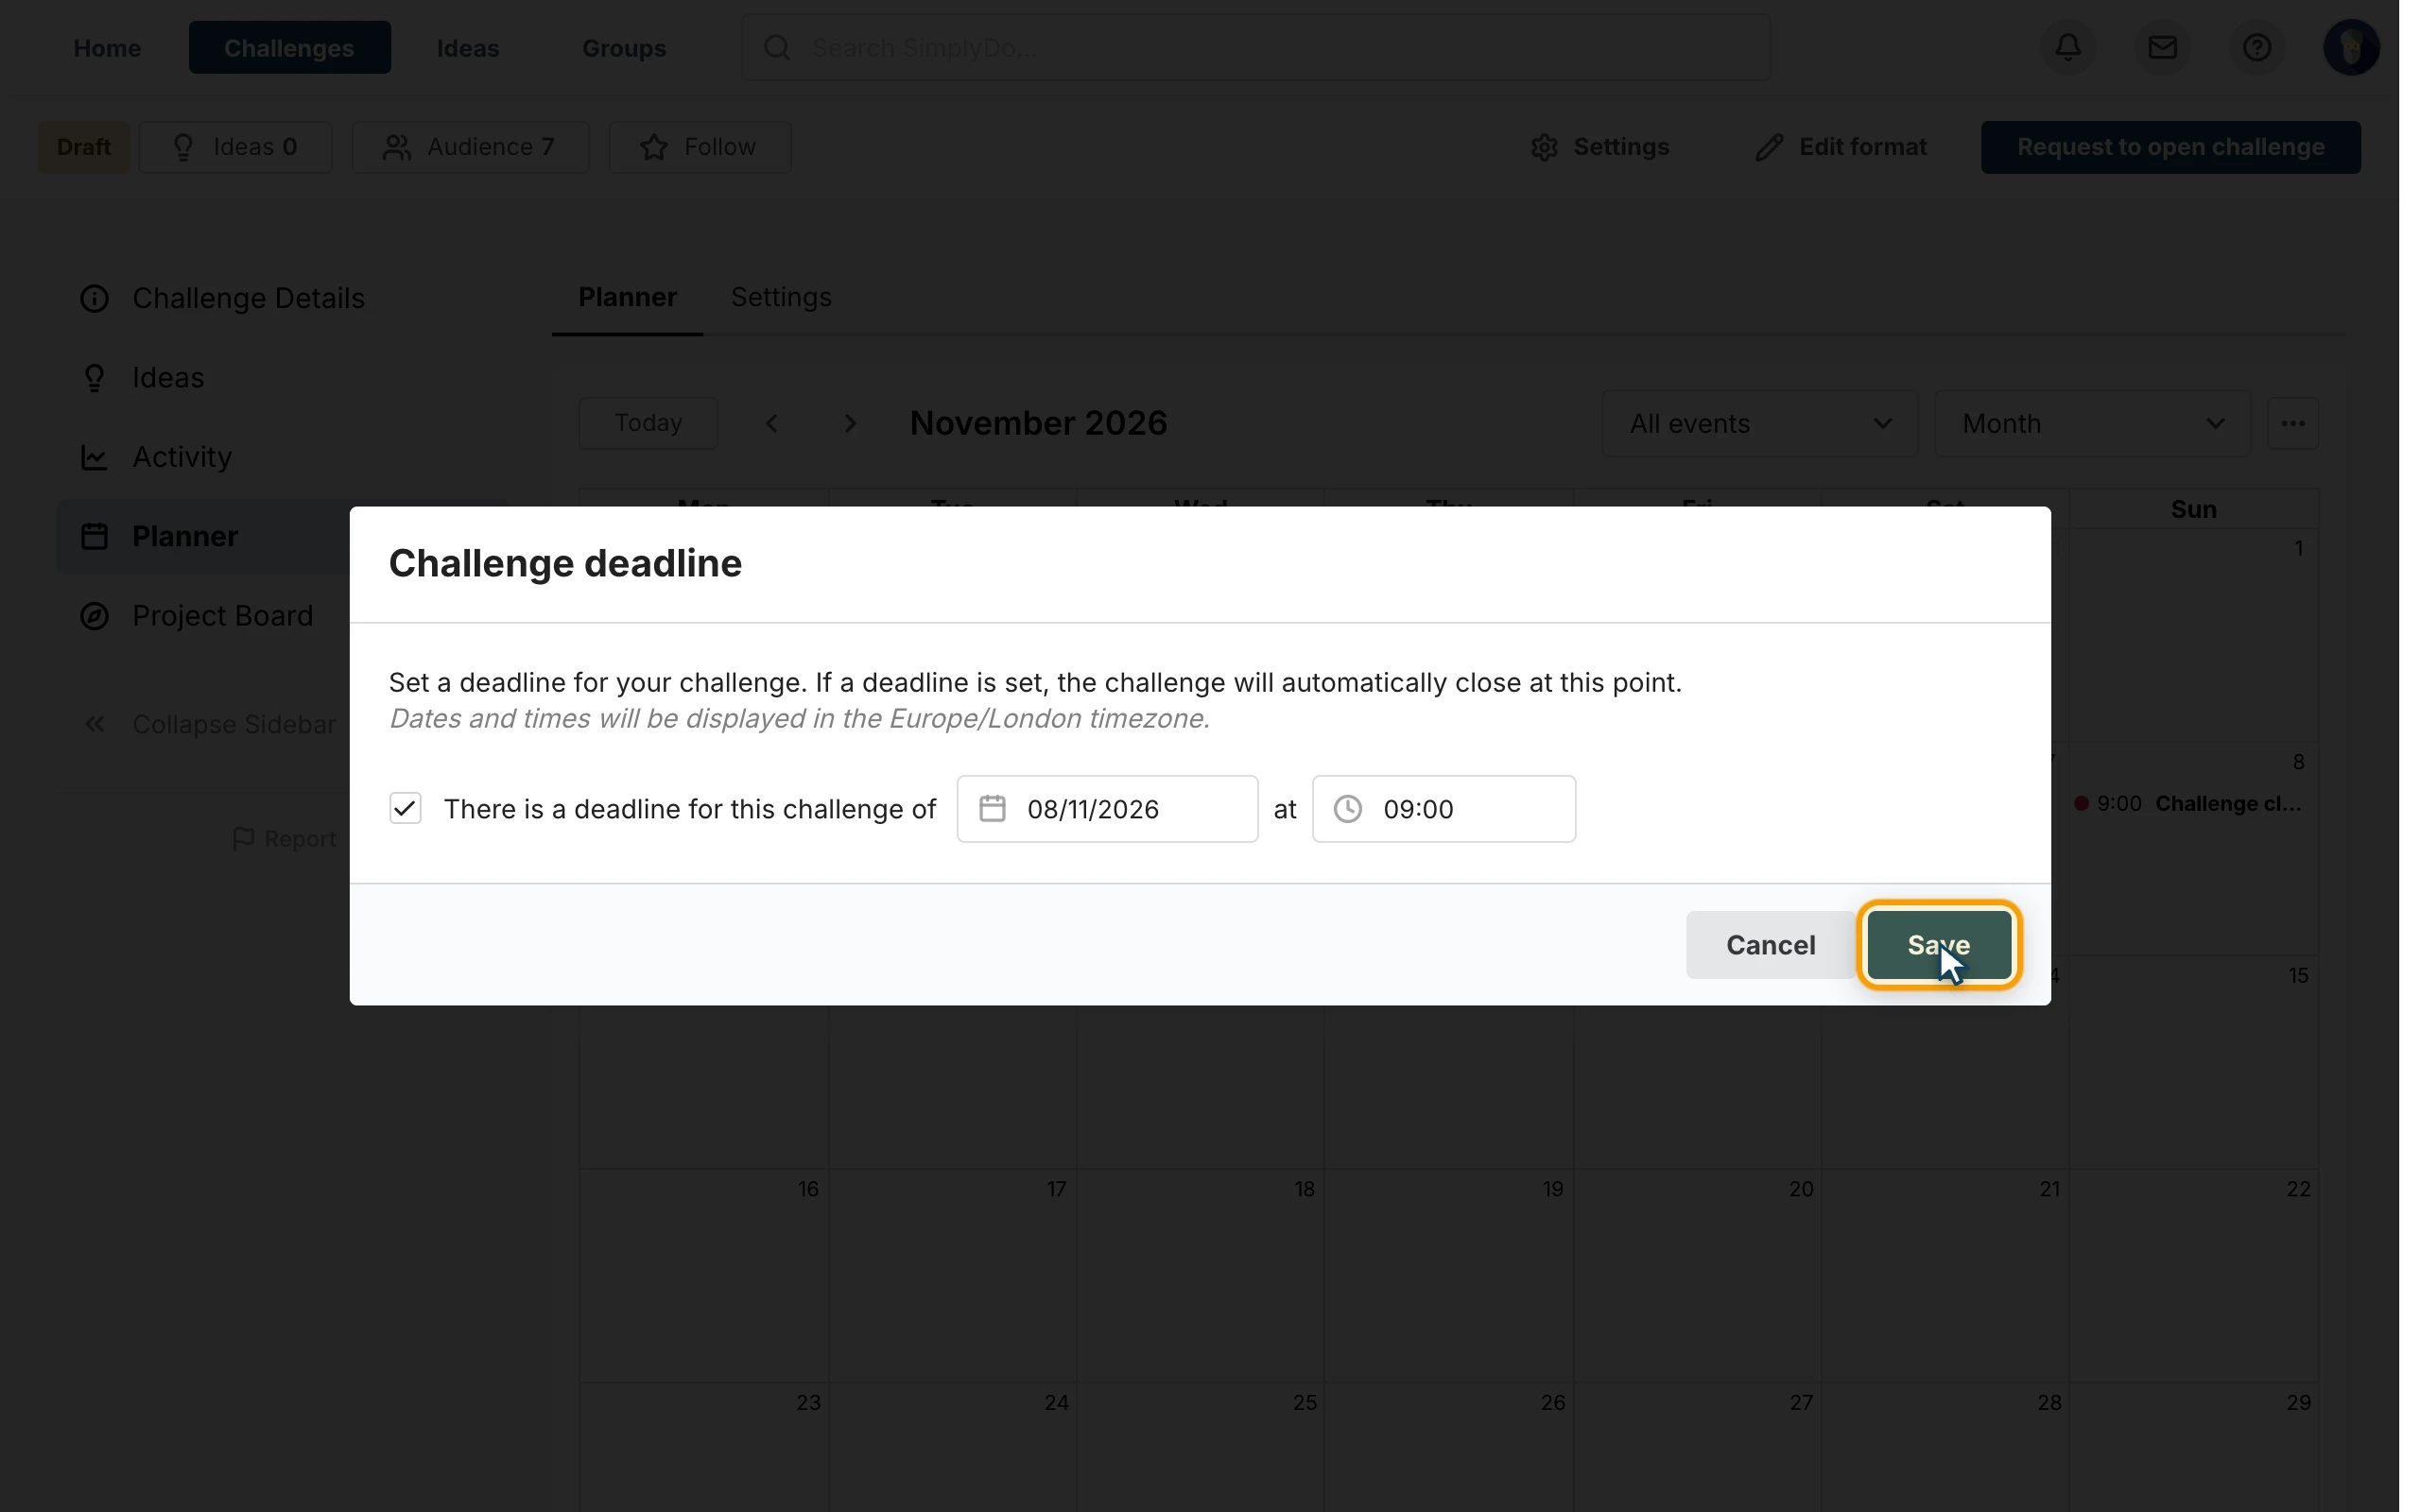This screenshot has width=2420, height=1512.
Task: Click the Settings gear button
Action: point(1599,147)
